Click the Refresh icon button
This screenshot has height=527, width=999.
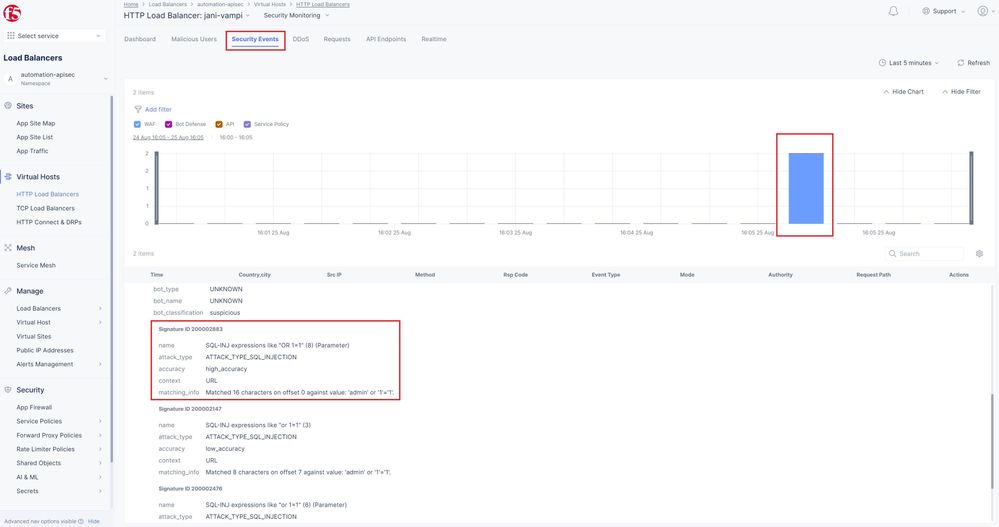click(960, 63)
